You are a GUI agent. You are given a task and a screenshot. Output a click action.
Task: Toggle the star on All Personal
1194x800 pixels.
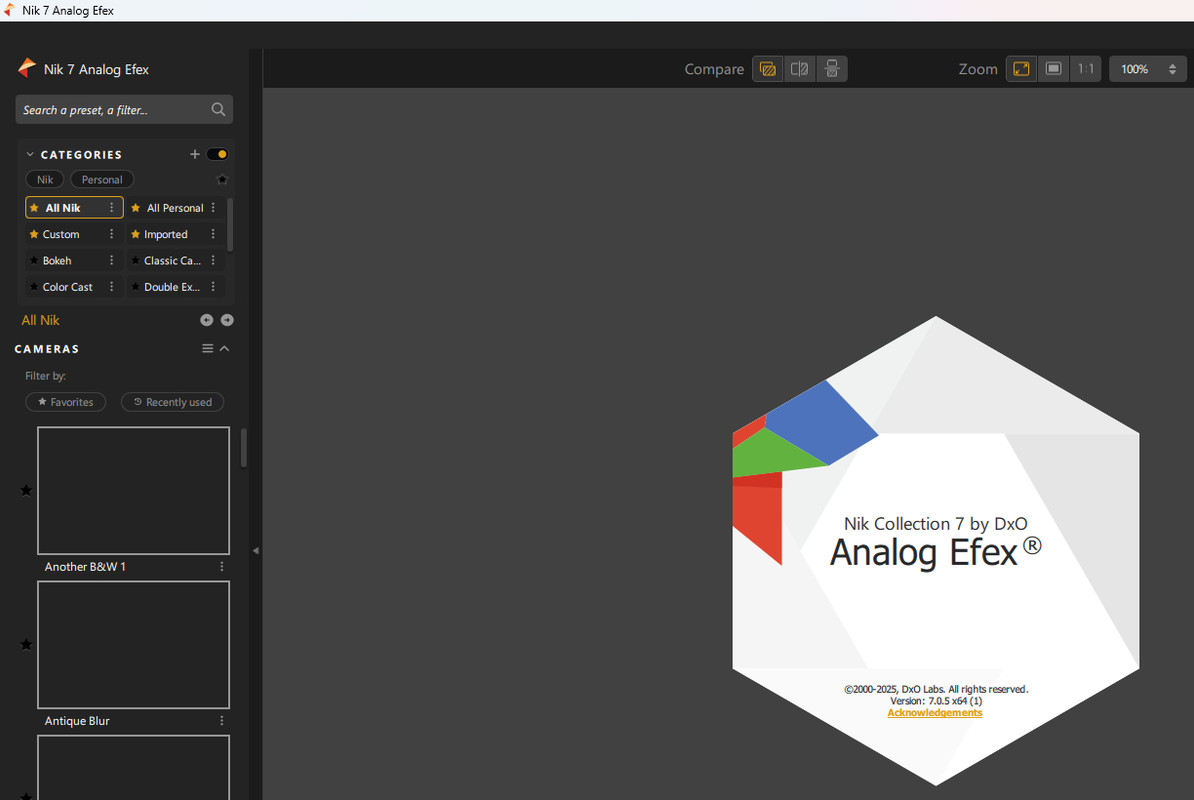(x=136, y=208)
